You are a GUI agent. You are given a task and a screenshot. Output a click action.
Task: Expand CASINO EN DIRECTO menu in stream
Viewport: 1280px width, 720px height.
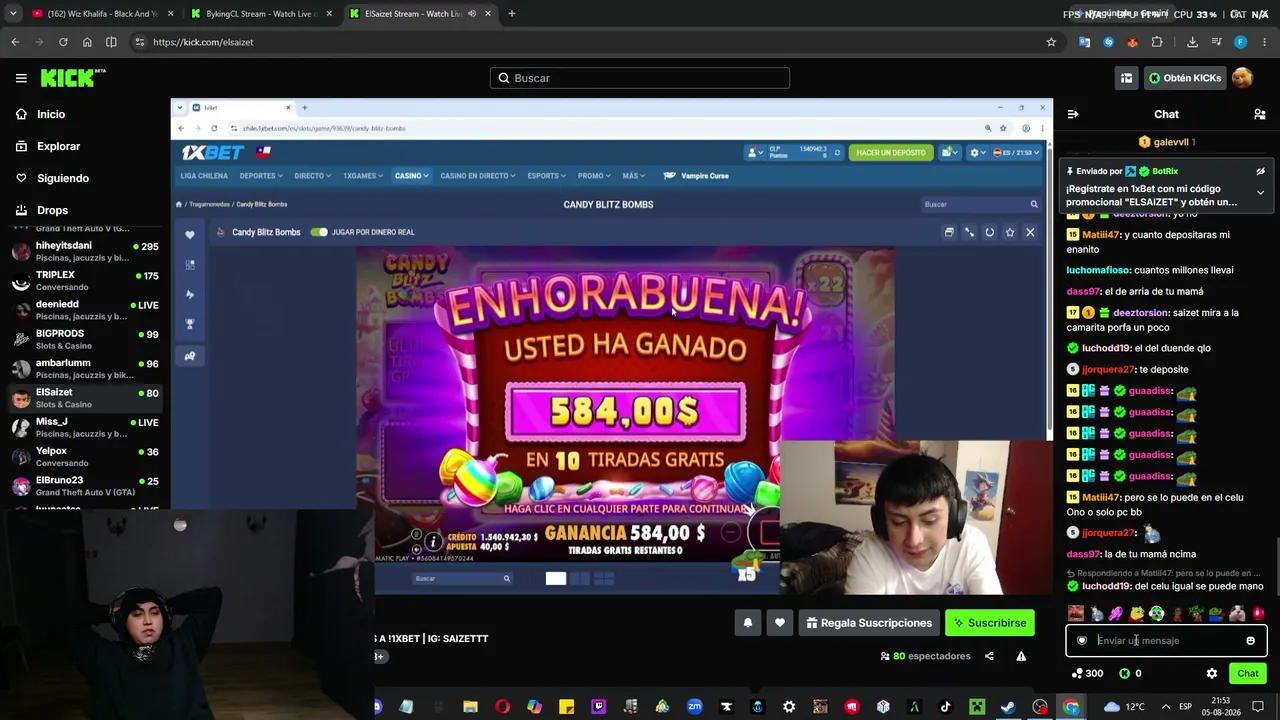(x=478, y=176)
